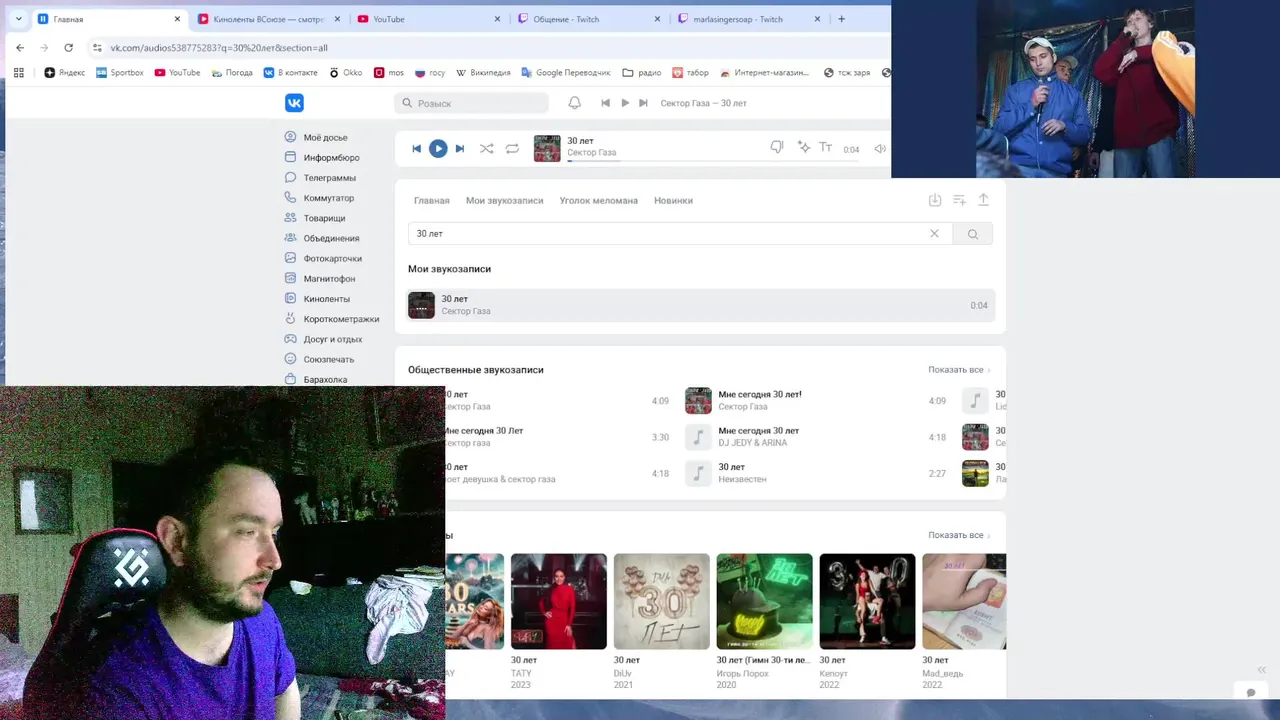Switch to the 'Главная' music tab

[x=432, y=201]
